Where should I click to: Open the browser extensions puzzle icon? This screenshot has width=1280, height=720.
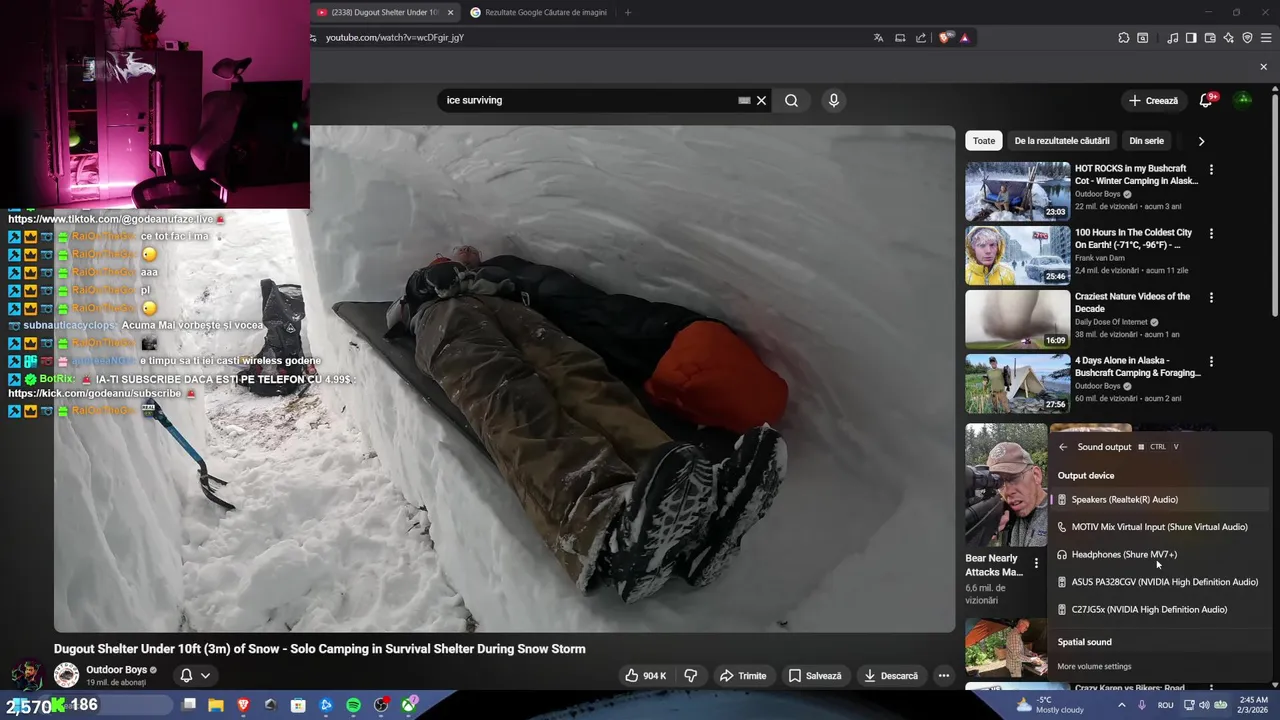click(x=1124, y=38)
